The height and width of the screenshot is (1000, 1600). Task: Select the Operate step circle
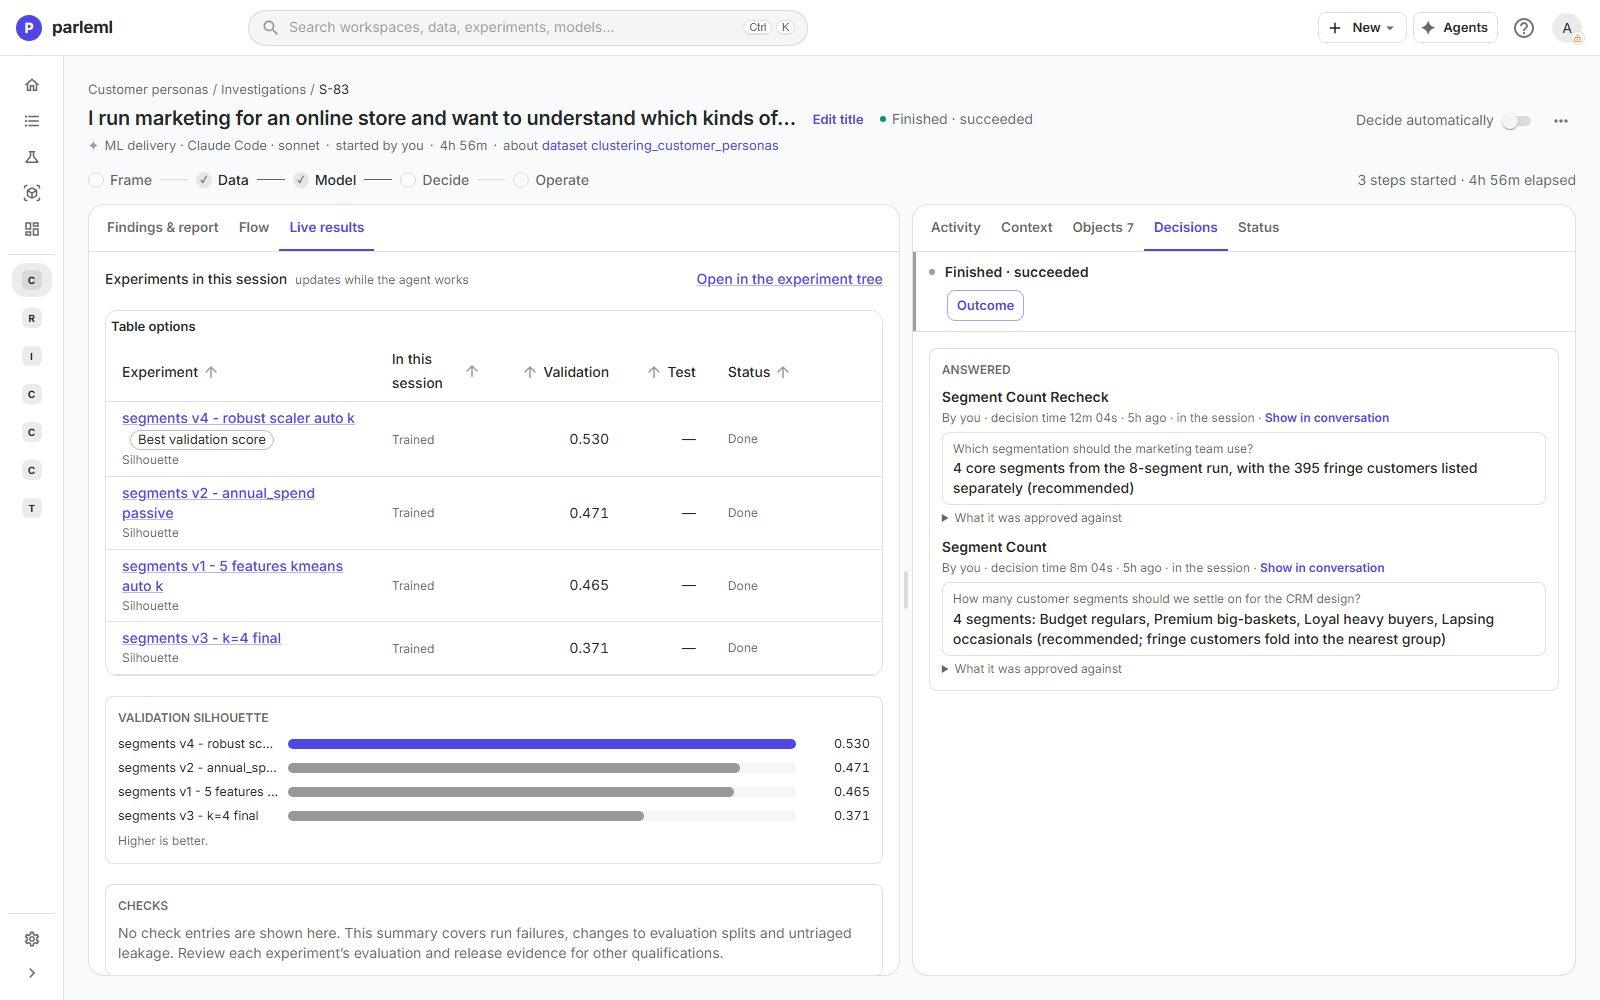pyautogui.click(x=521, y=180)
